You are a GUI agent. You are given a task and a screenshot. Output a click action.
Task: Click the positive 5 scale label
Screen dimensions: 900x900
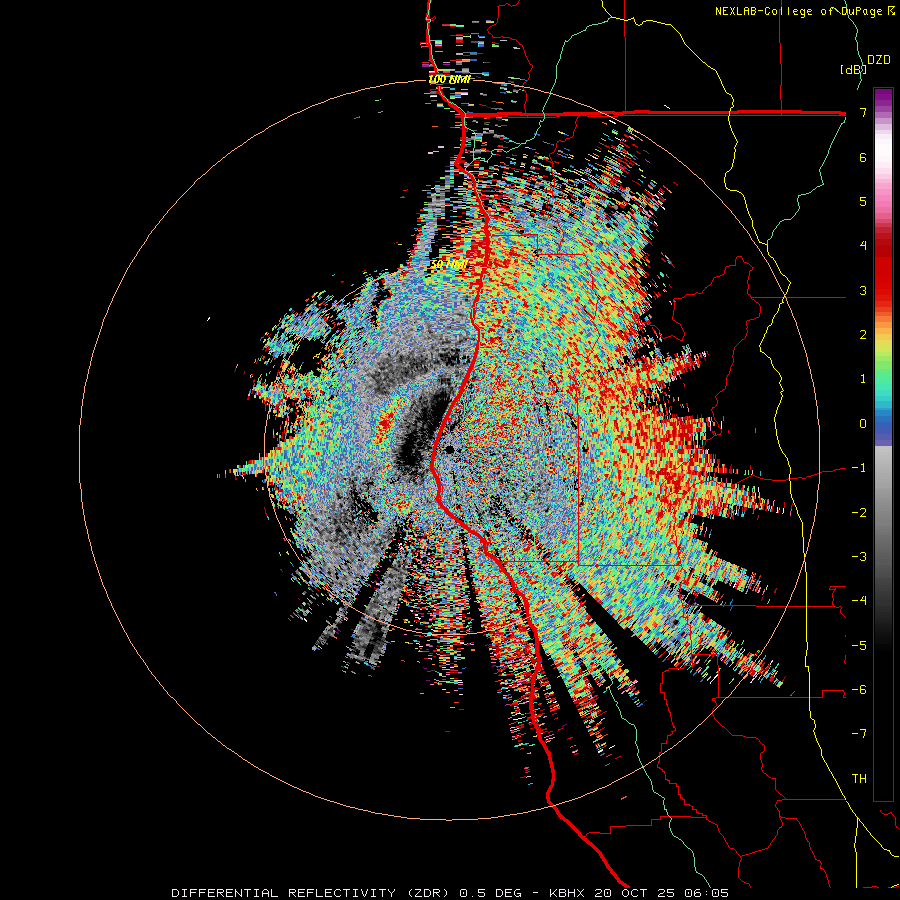(863, 201)
